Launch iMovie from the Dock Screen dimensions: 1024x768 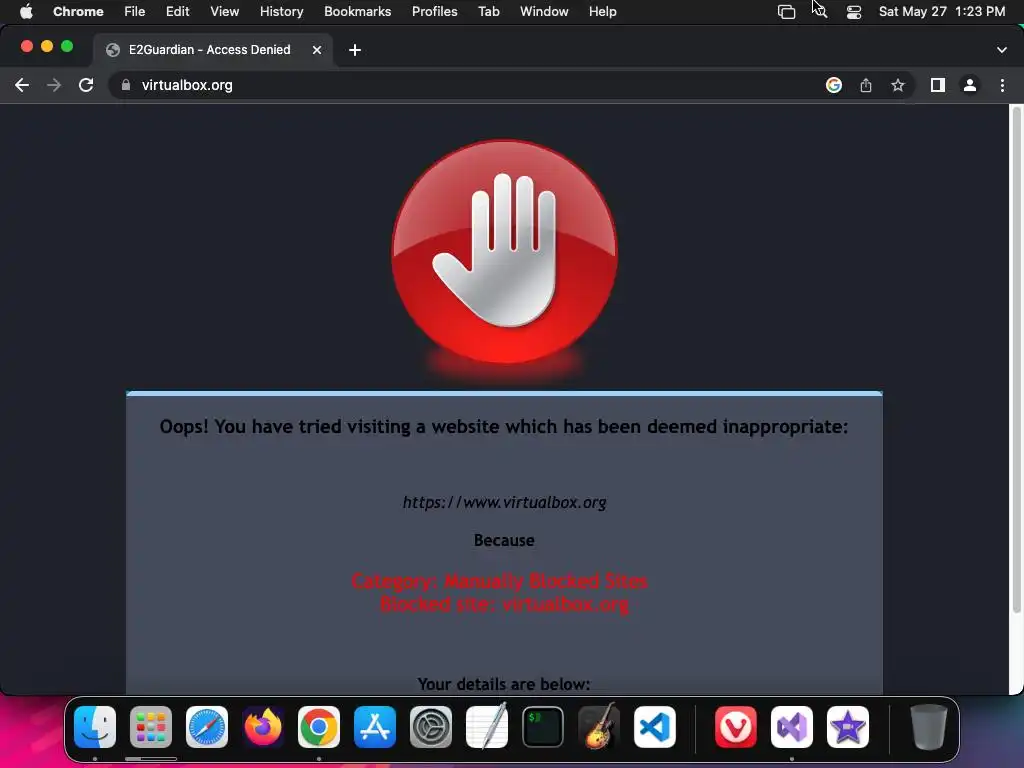point(848,727)
